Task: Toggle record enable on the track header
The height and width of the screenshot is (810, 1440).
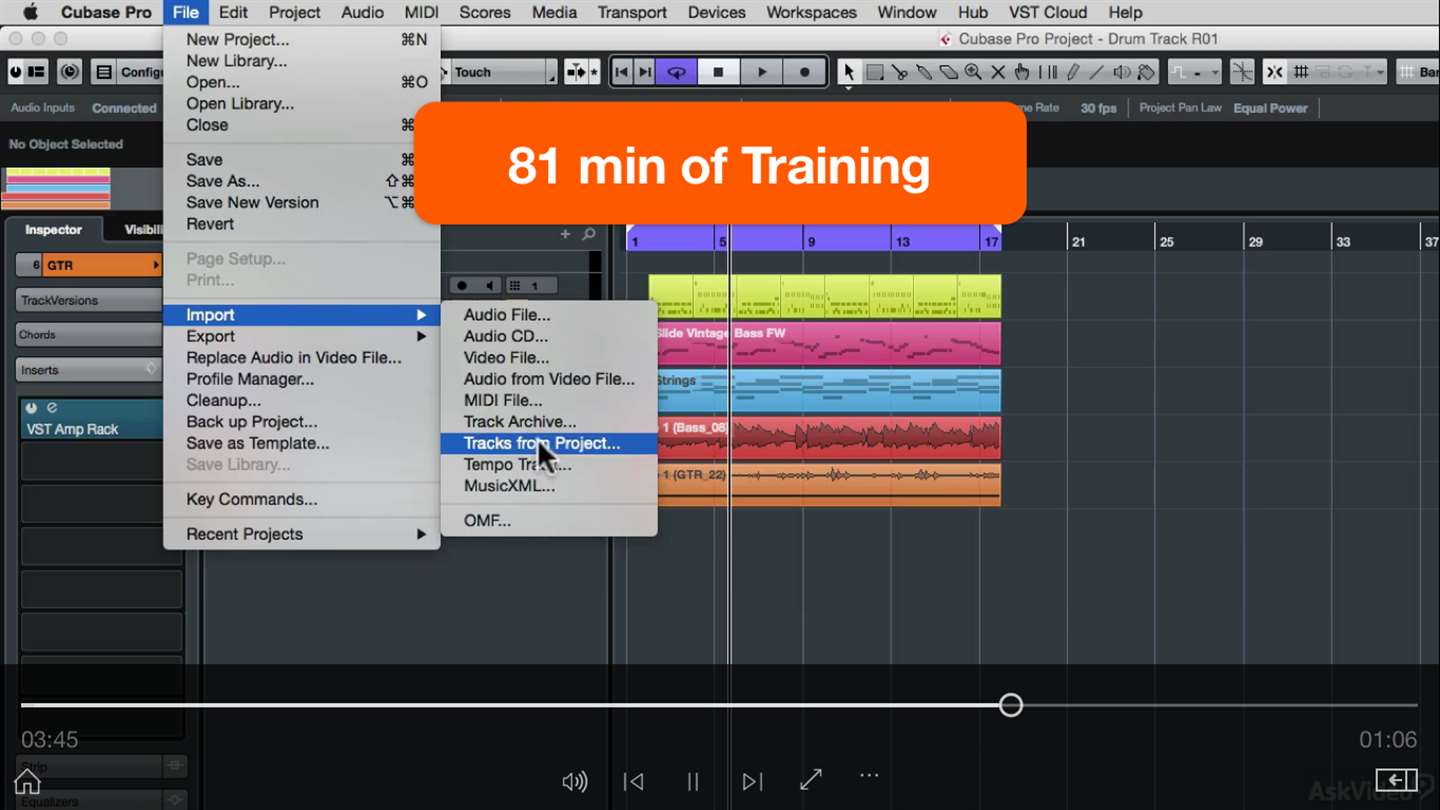Action: 463,286
